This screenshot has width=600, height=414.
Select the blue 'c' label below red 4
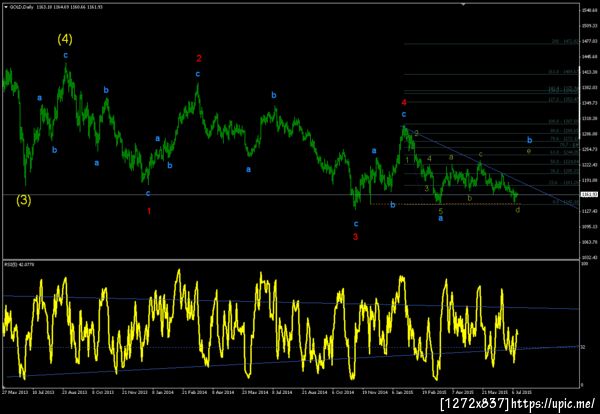(x=404, y=114)
